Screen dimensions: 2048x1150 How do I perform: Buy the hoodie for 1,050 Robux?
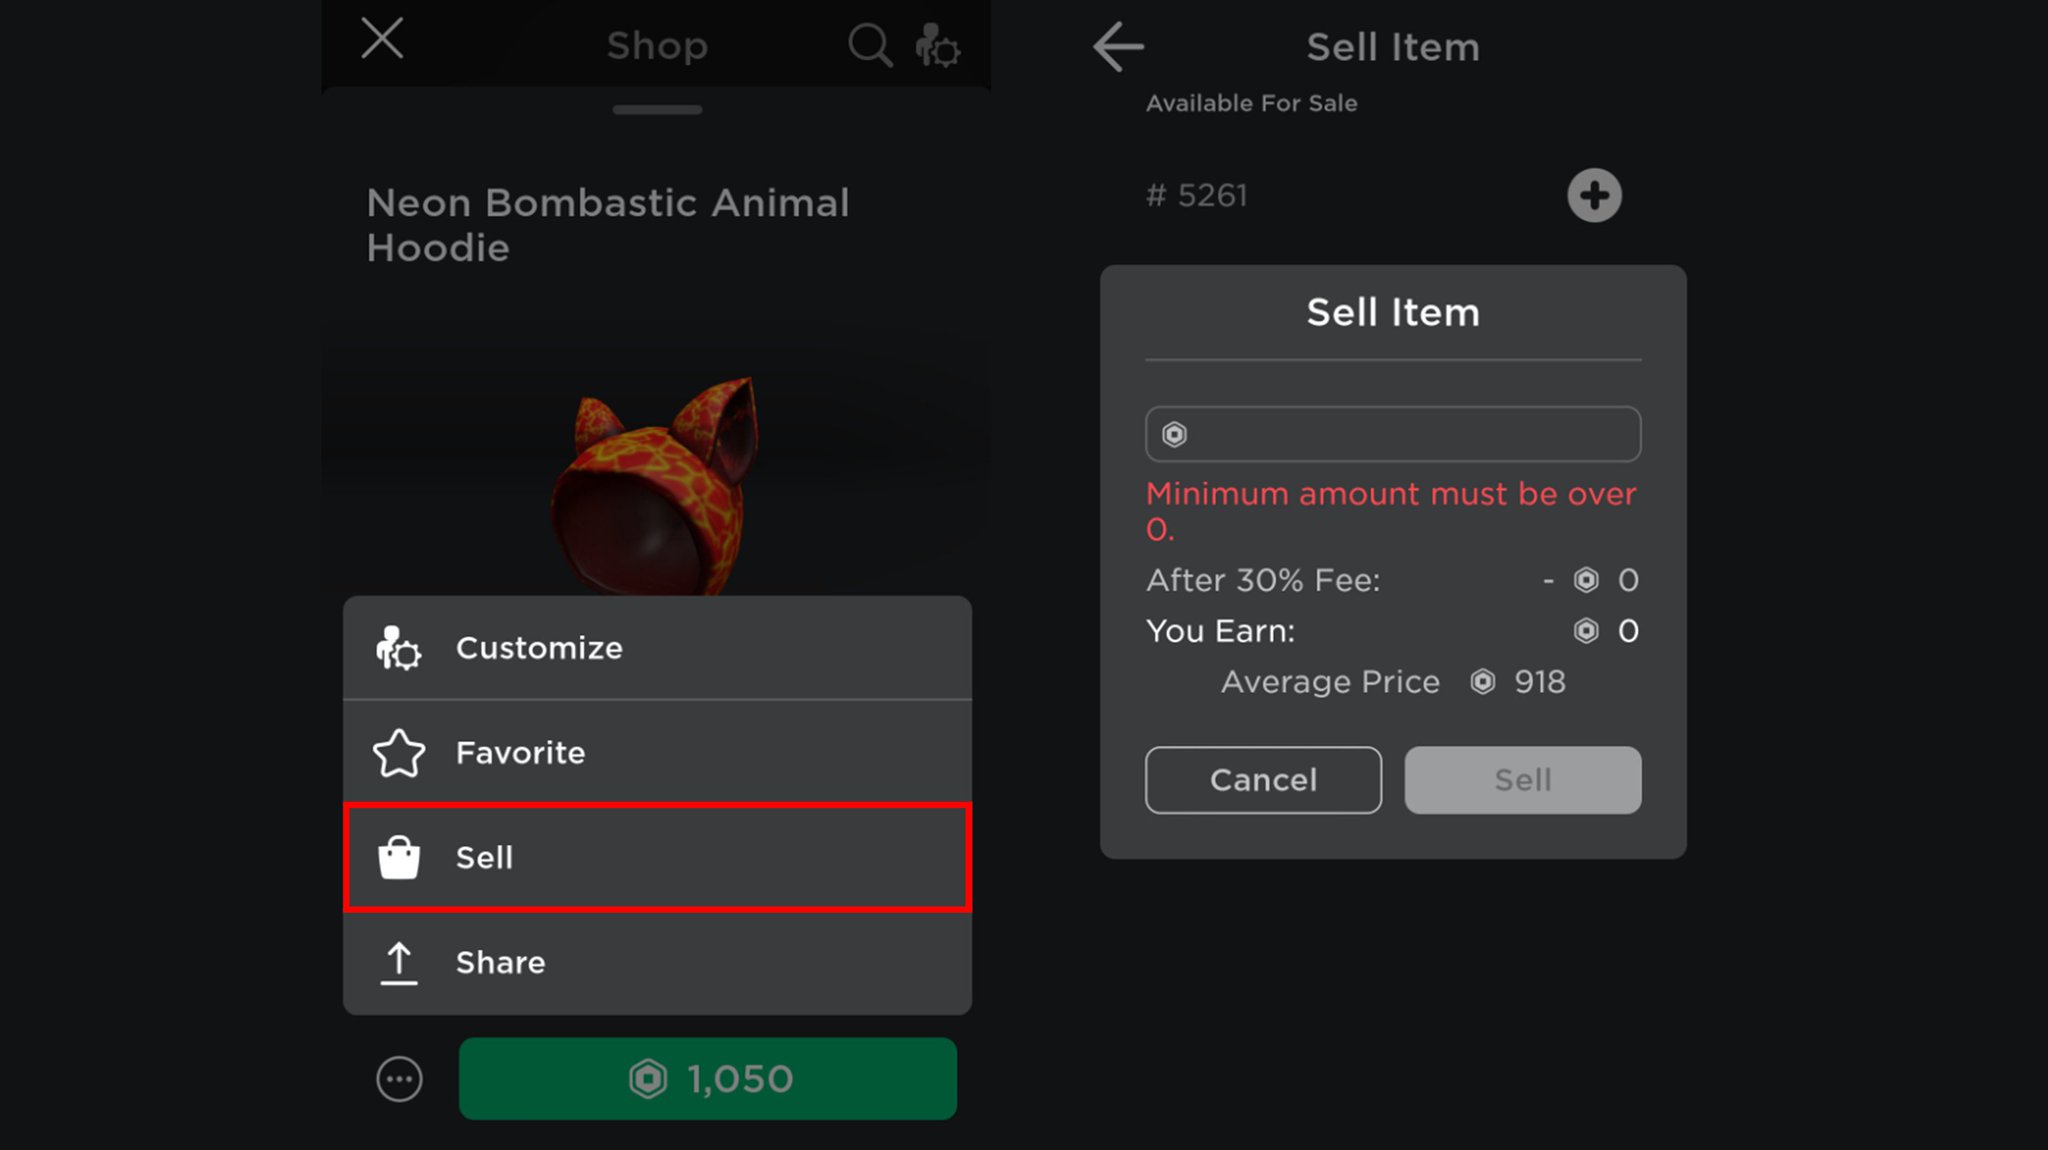(707, 1079)
